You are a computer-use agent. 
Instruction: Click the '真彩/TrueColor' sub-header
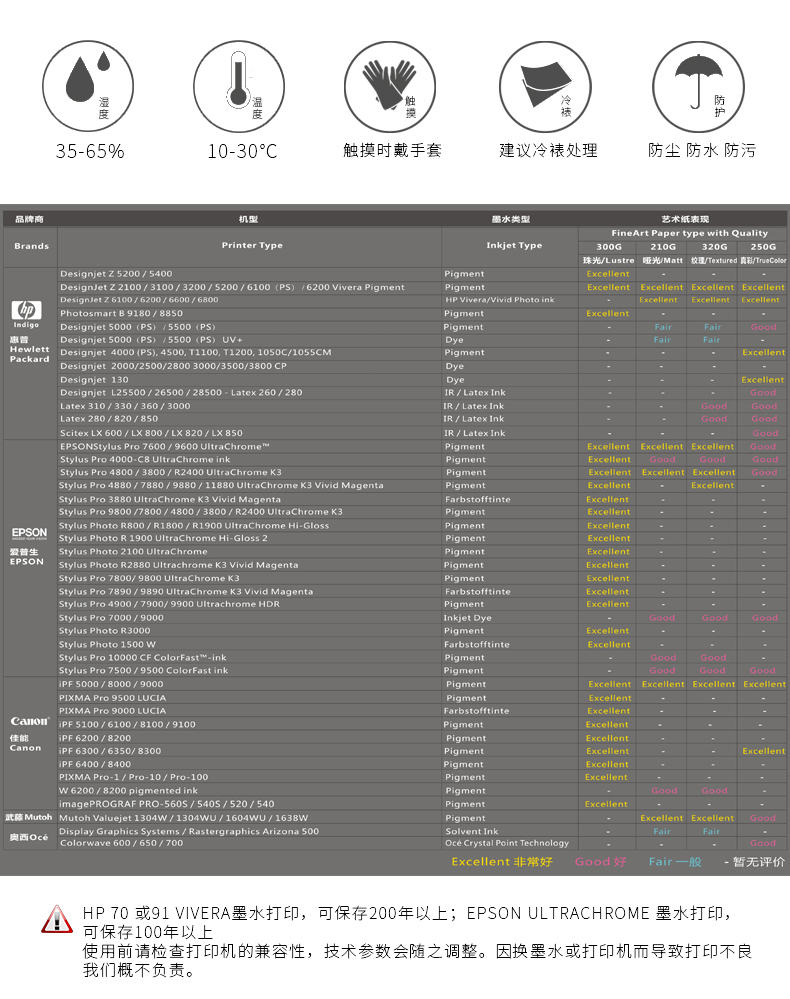tap(763, 261)
